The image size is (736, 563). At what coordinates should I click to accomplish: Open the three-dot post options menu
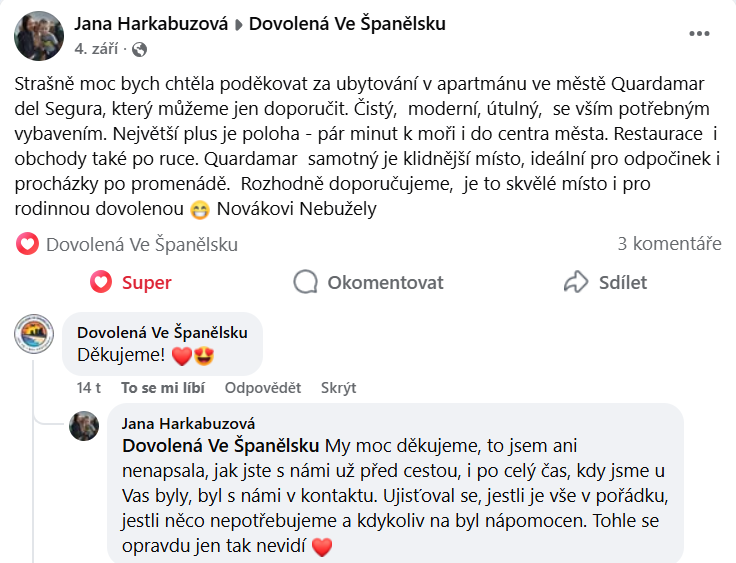(x=699, y=33)
